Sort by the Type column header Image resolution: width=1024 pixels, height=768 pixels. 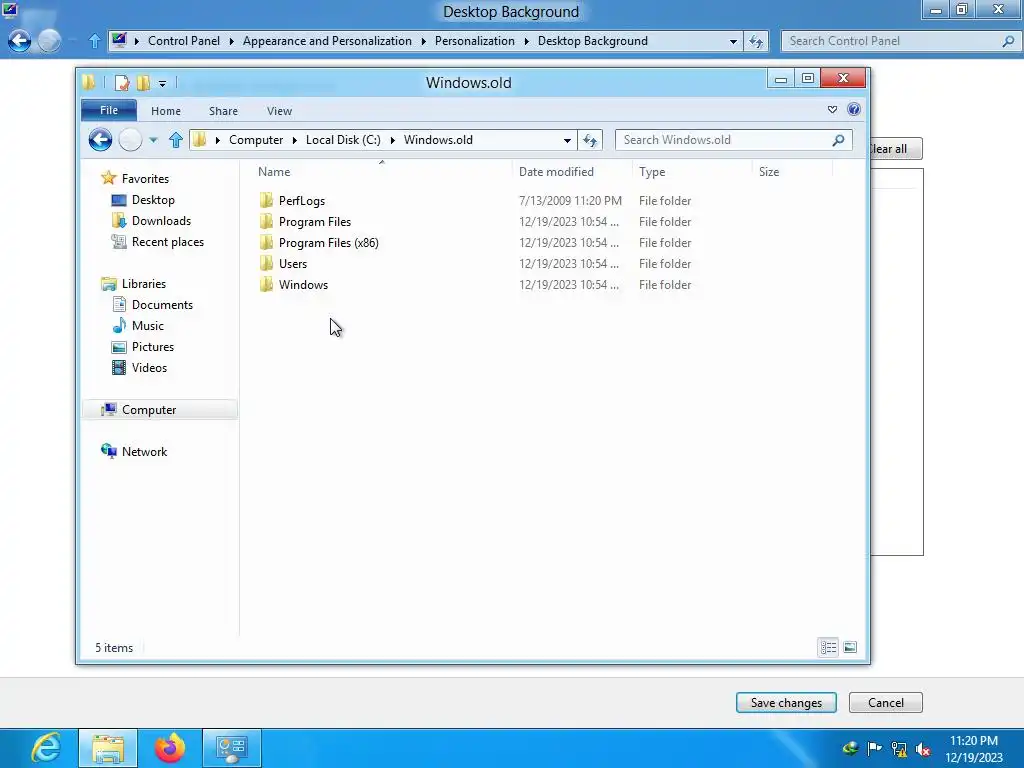tap(652, 172)
